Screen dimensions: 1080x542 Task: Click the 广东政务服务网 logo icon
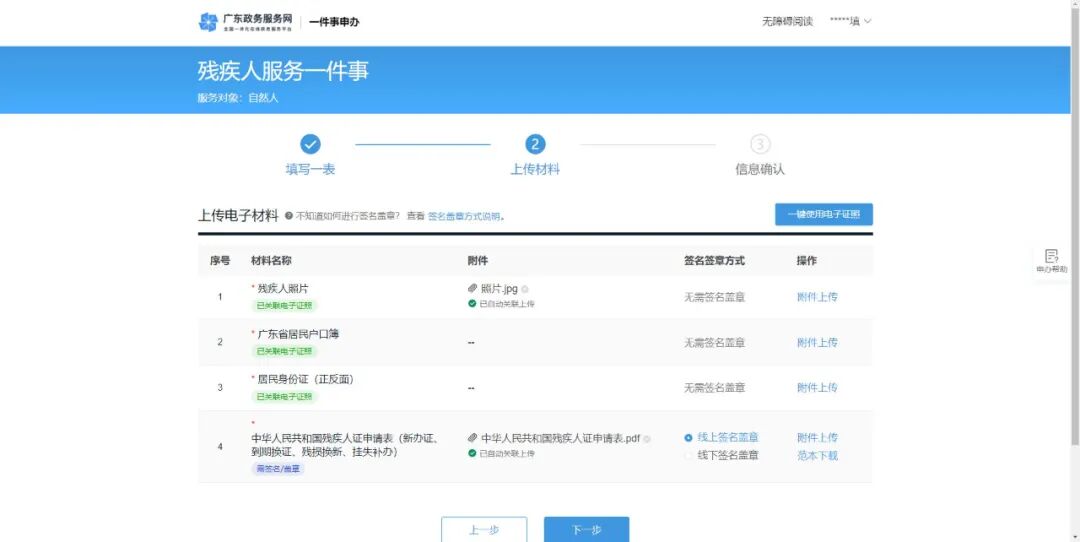(208, 22)
